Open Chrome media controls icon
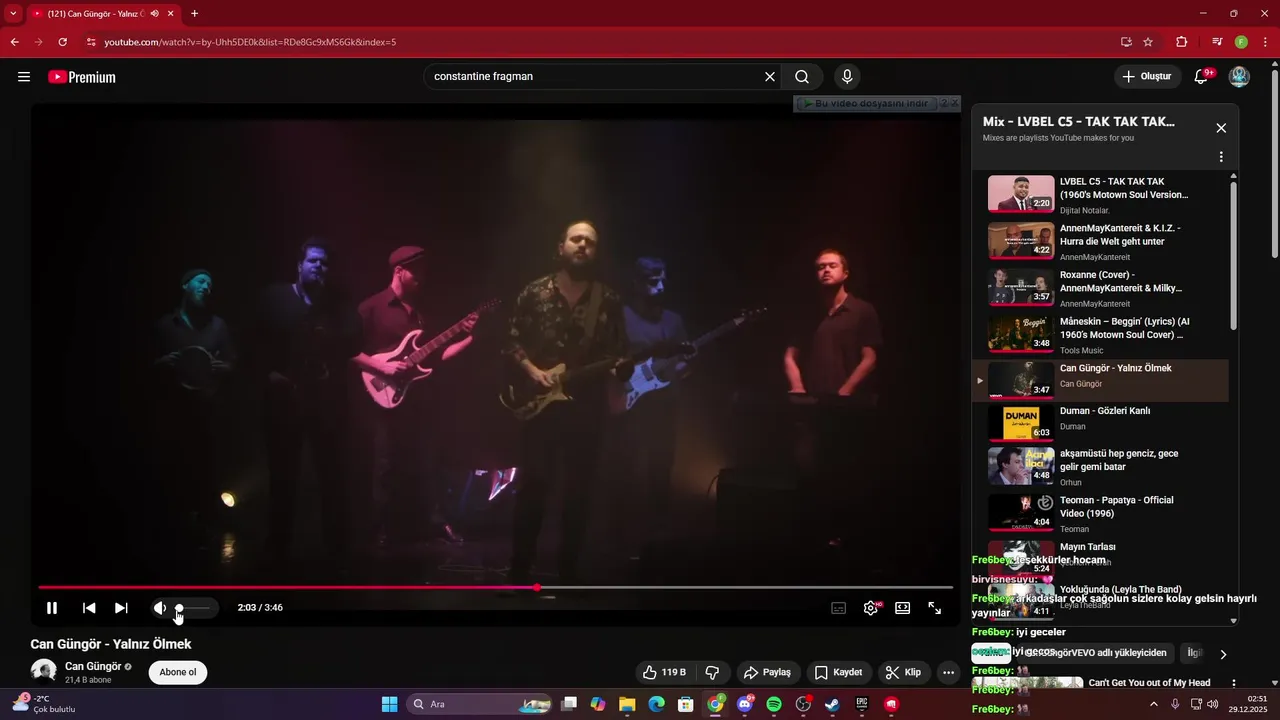The width and height of the screenshot is (1280, 720). [x=1217, y=42]
